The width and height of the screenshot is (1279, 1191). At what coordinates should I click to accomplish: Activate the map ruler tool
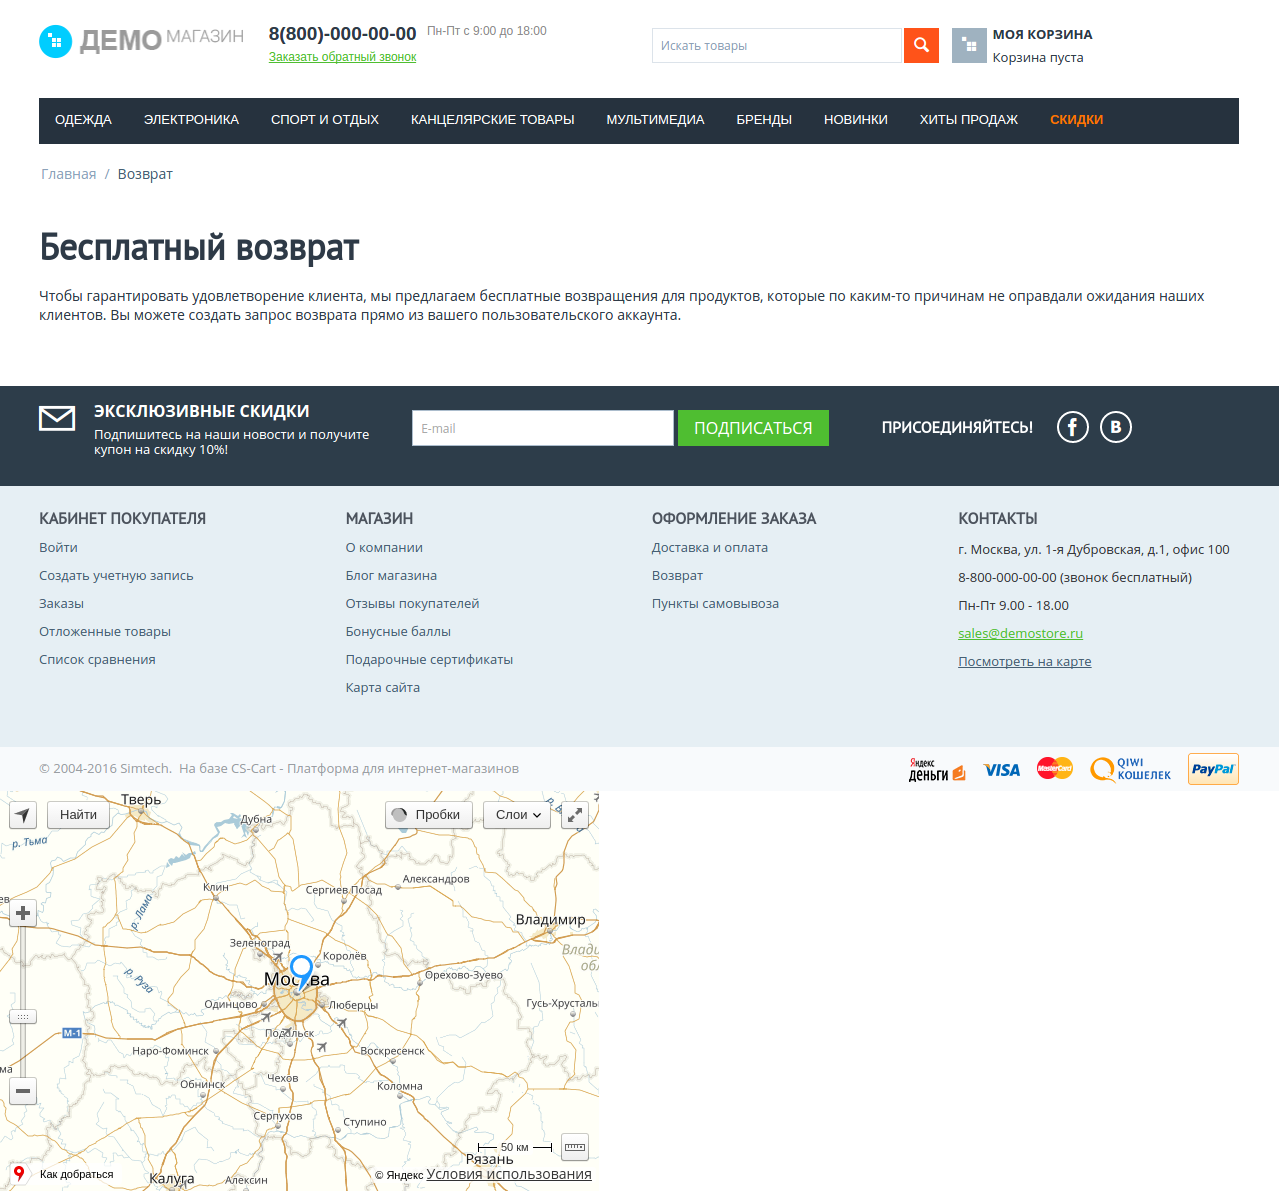[x=575, y=1147]
